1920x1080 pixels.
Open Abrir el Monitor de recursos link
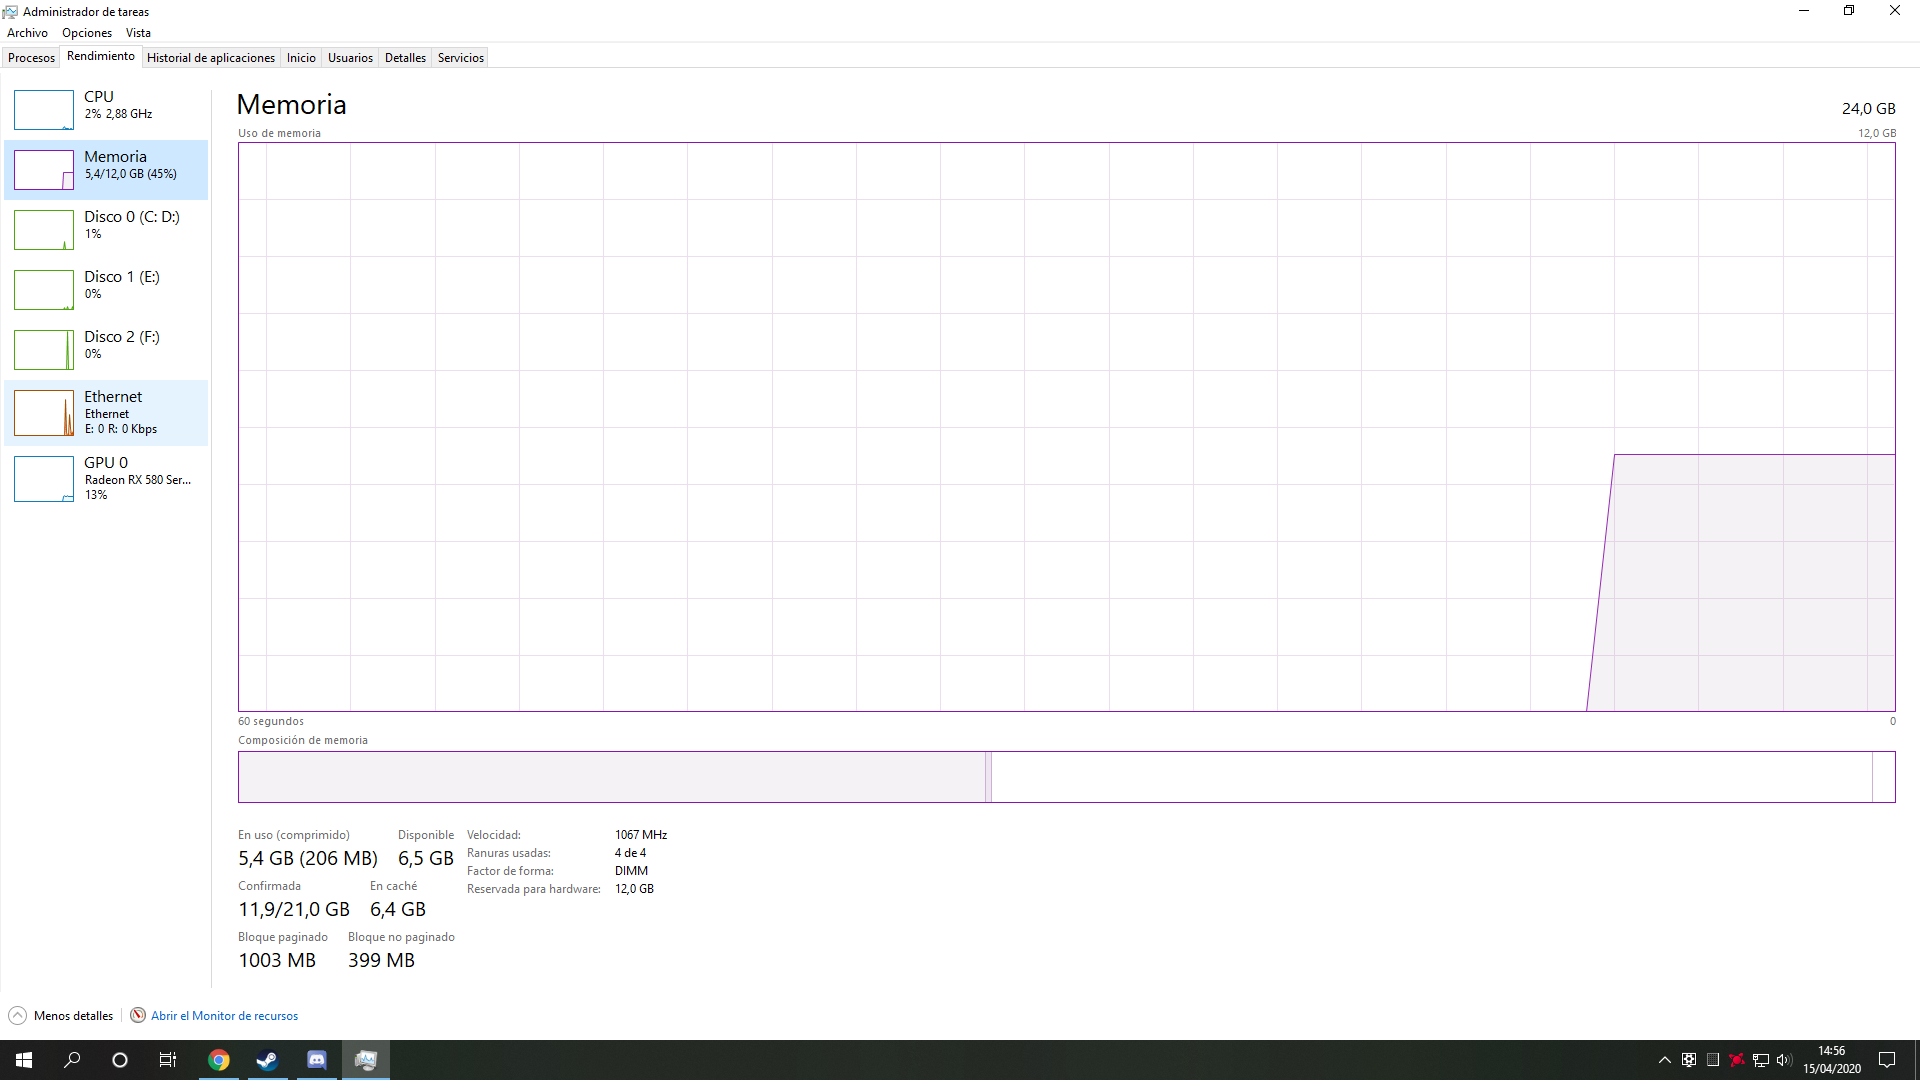click(224, 1016)
